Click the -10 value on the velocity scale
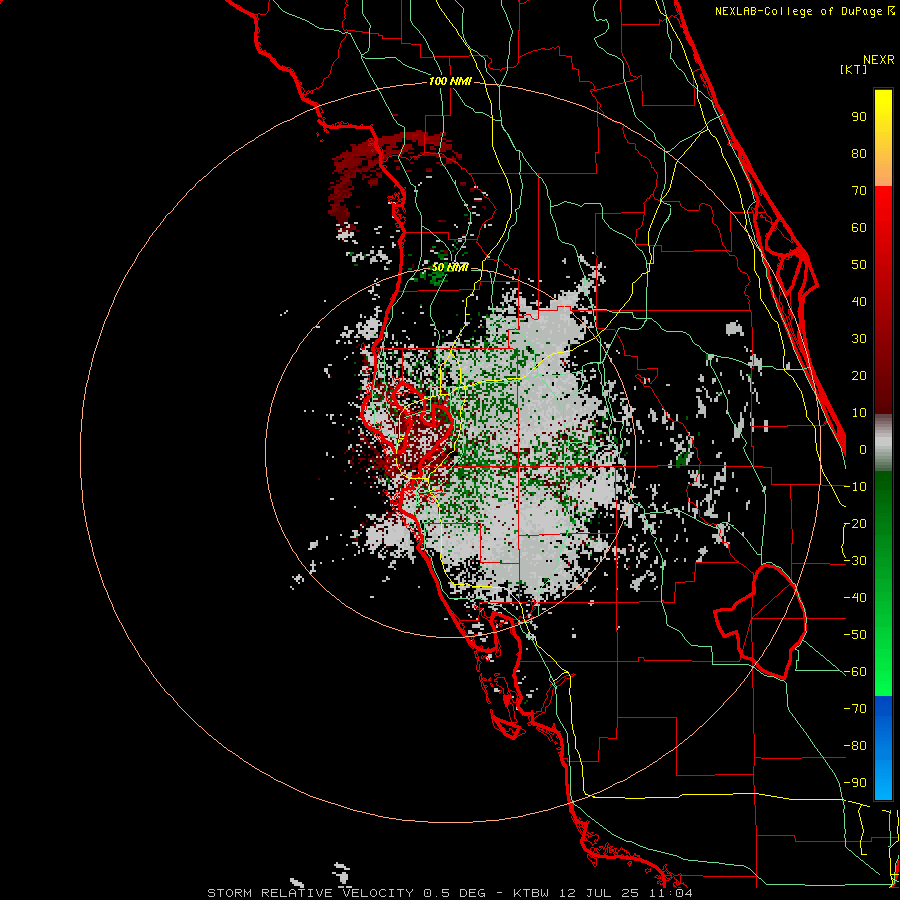This screenshot has width=900, height=900. 855,487
